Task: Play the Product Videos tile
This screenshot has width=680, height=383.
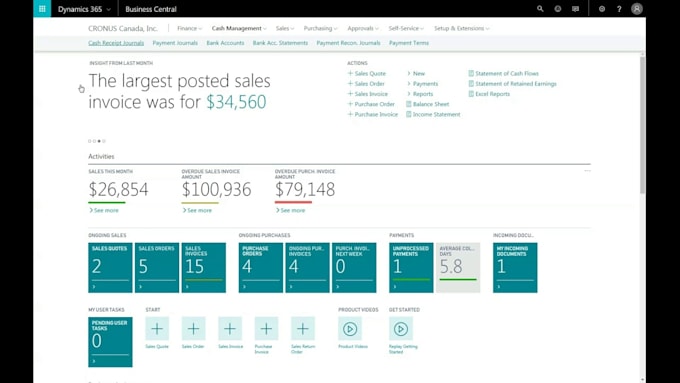Action: 350,329
